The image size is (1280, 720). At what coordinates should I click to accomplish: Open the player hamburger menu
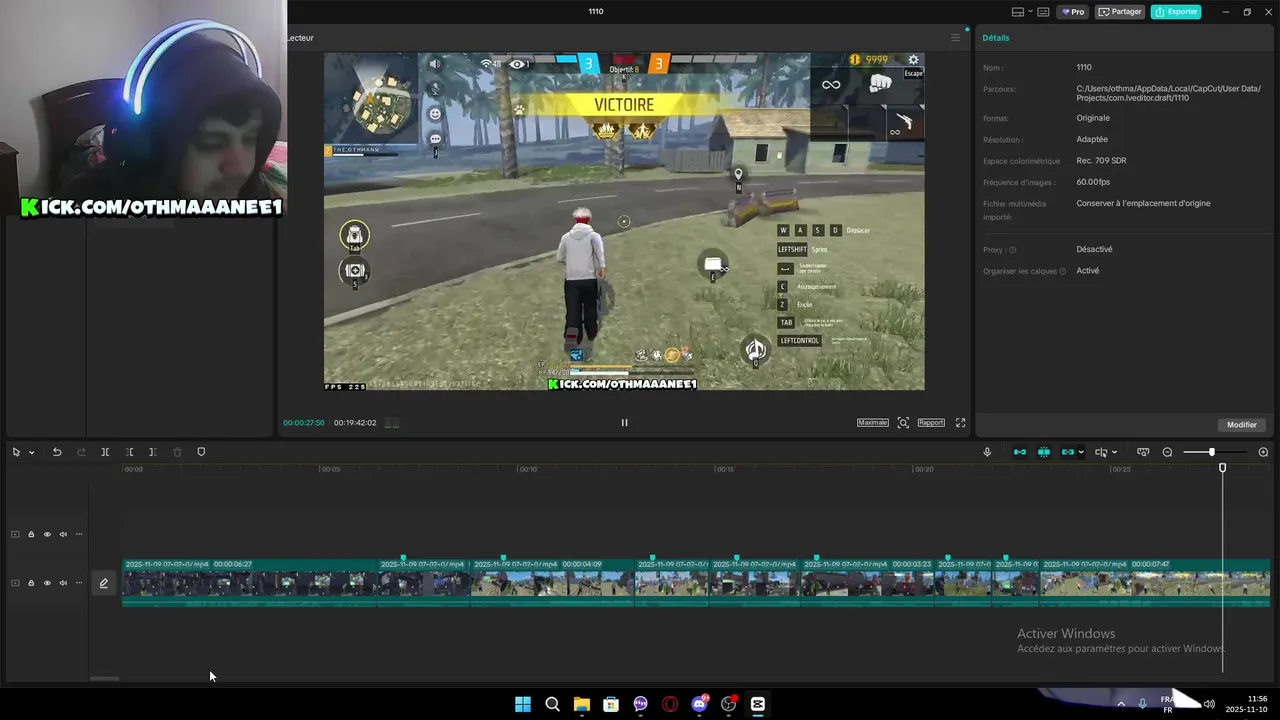(955, 38)
